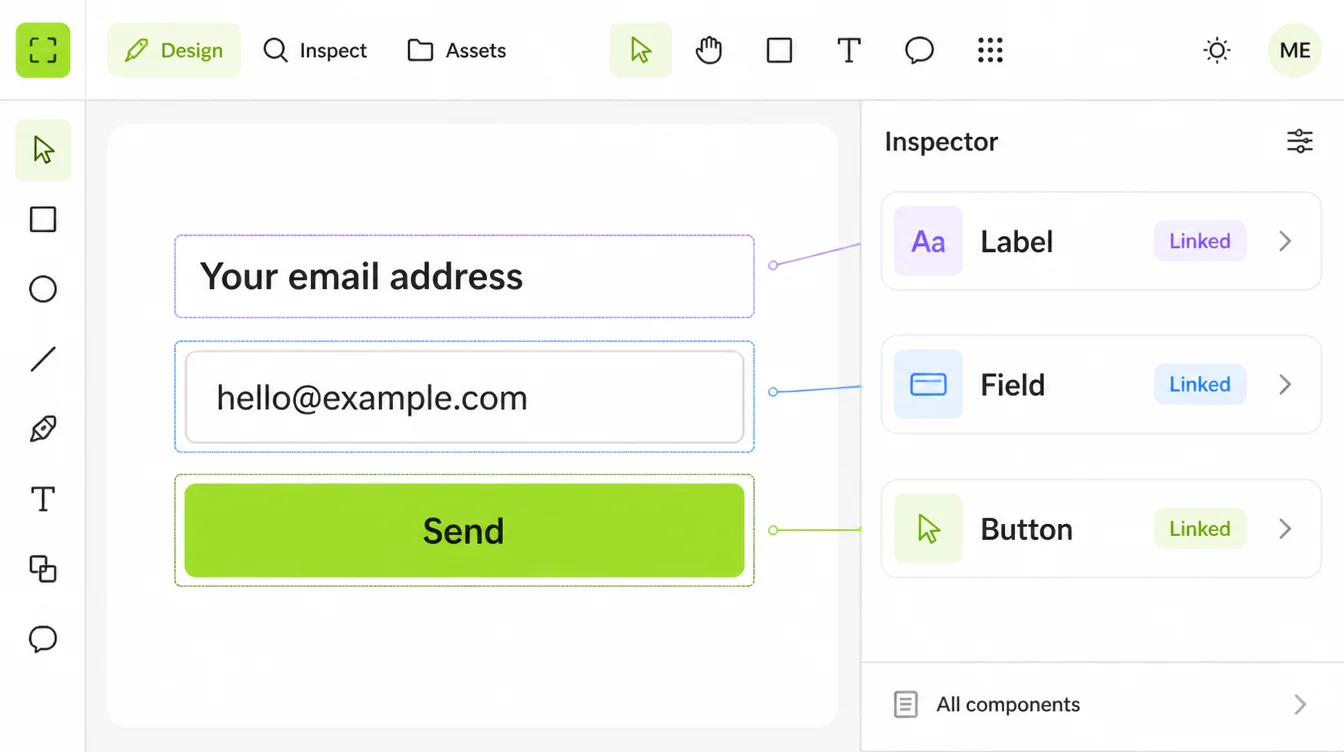The width and height of the screenshot is (1344, 752).
Task: Click the hello@example.com input field
Action: point(464,397)
